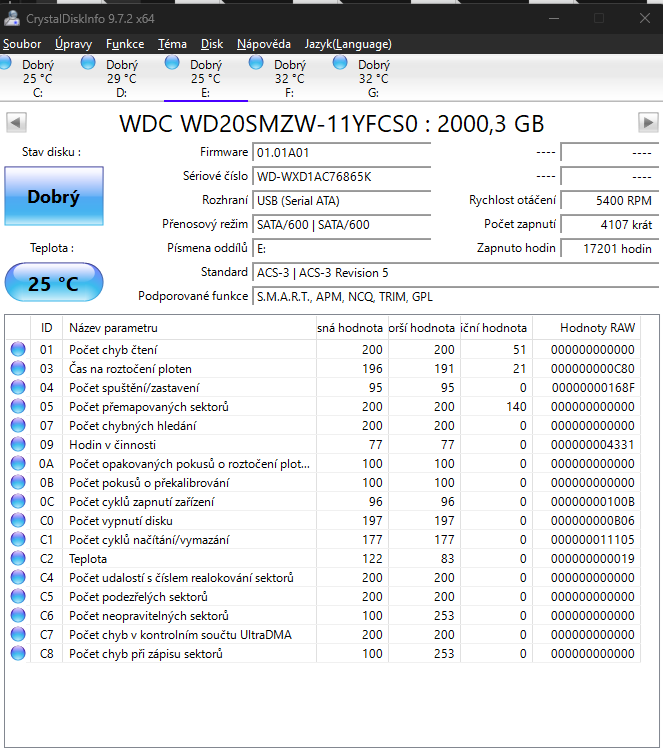Click status orb for attribute 0B
The image size is (663, 752).
click(18, 482)
